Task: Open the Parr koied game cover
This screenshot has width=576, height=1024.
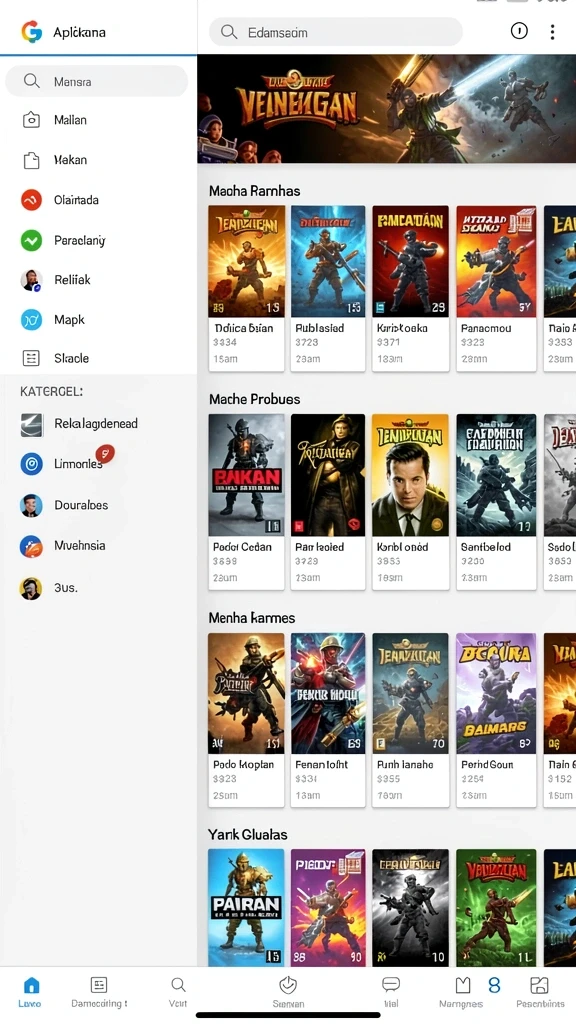Action: pos(328,475)
